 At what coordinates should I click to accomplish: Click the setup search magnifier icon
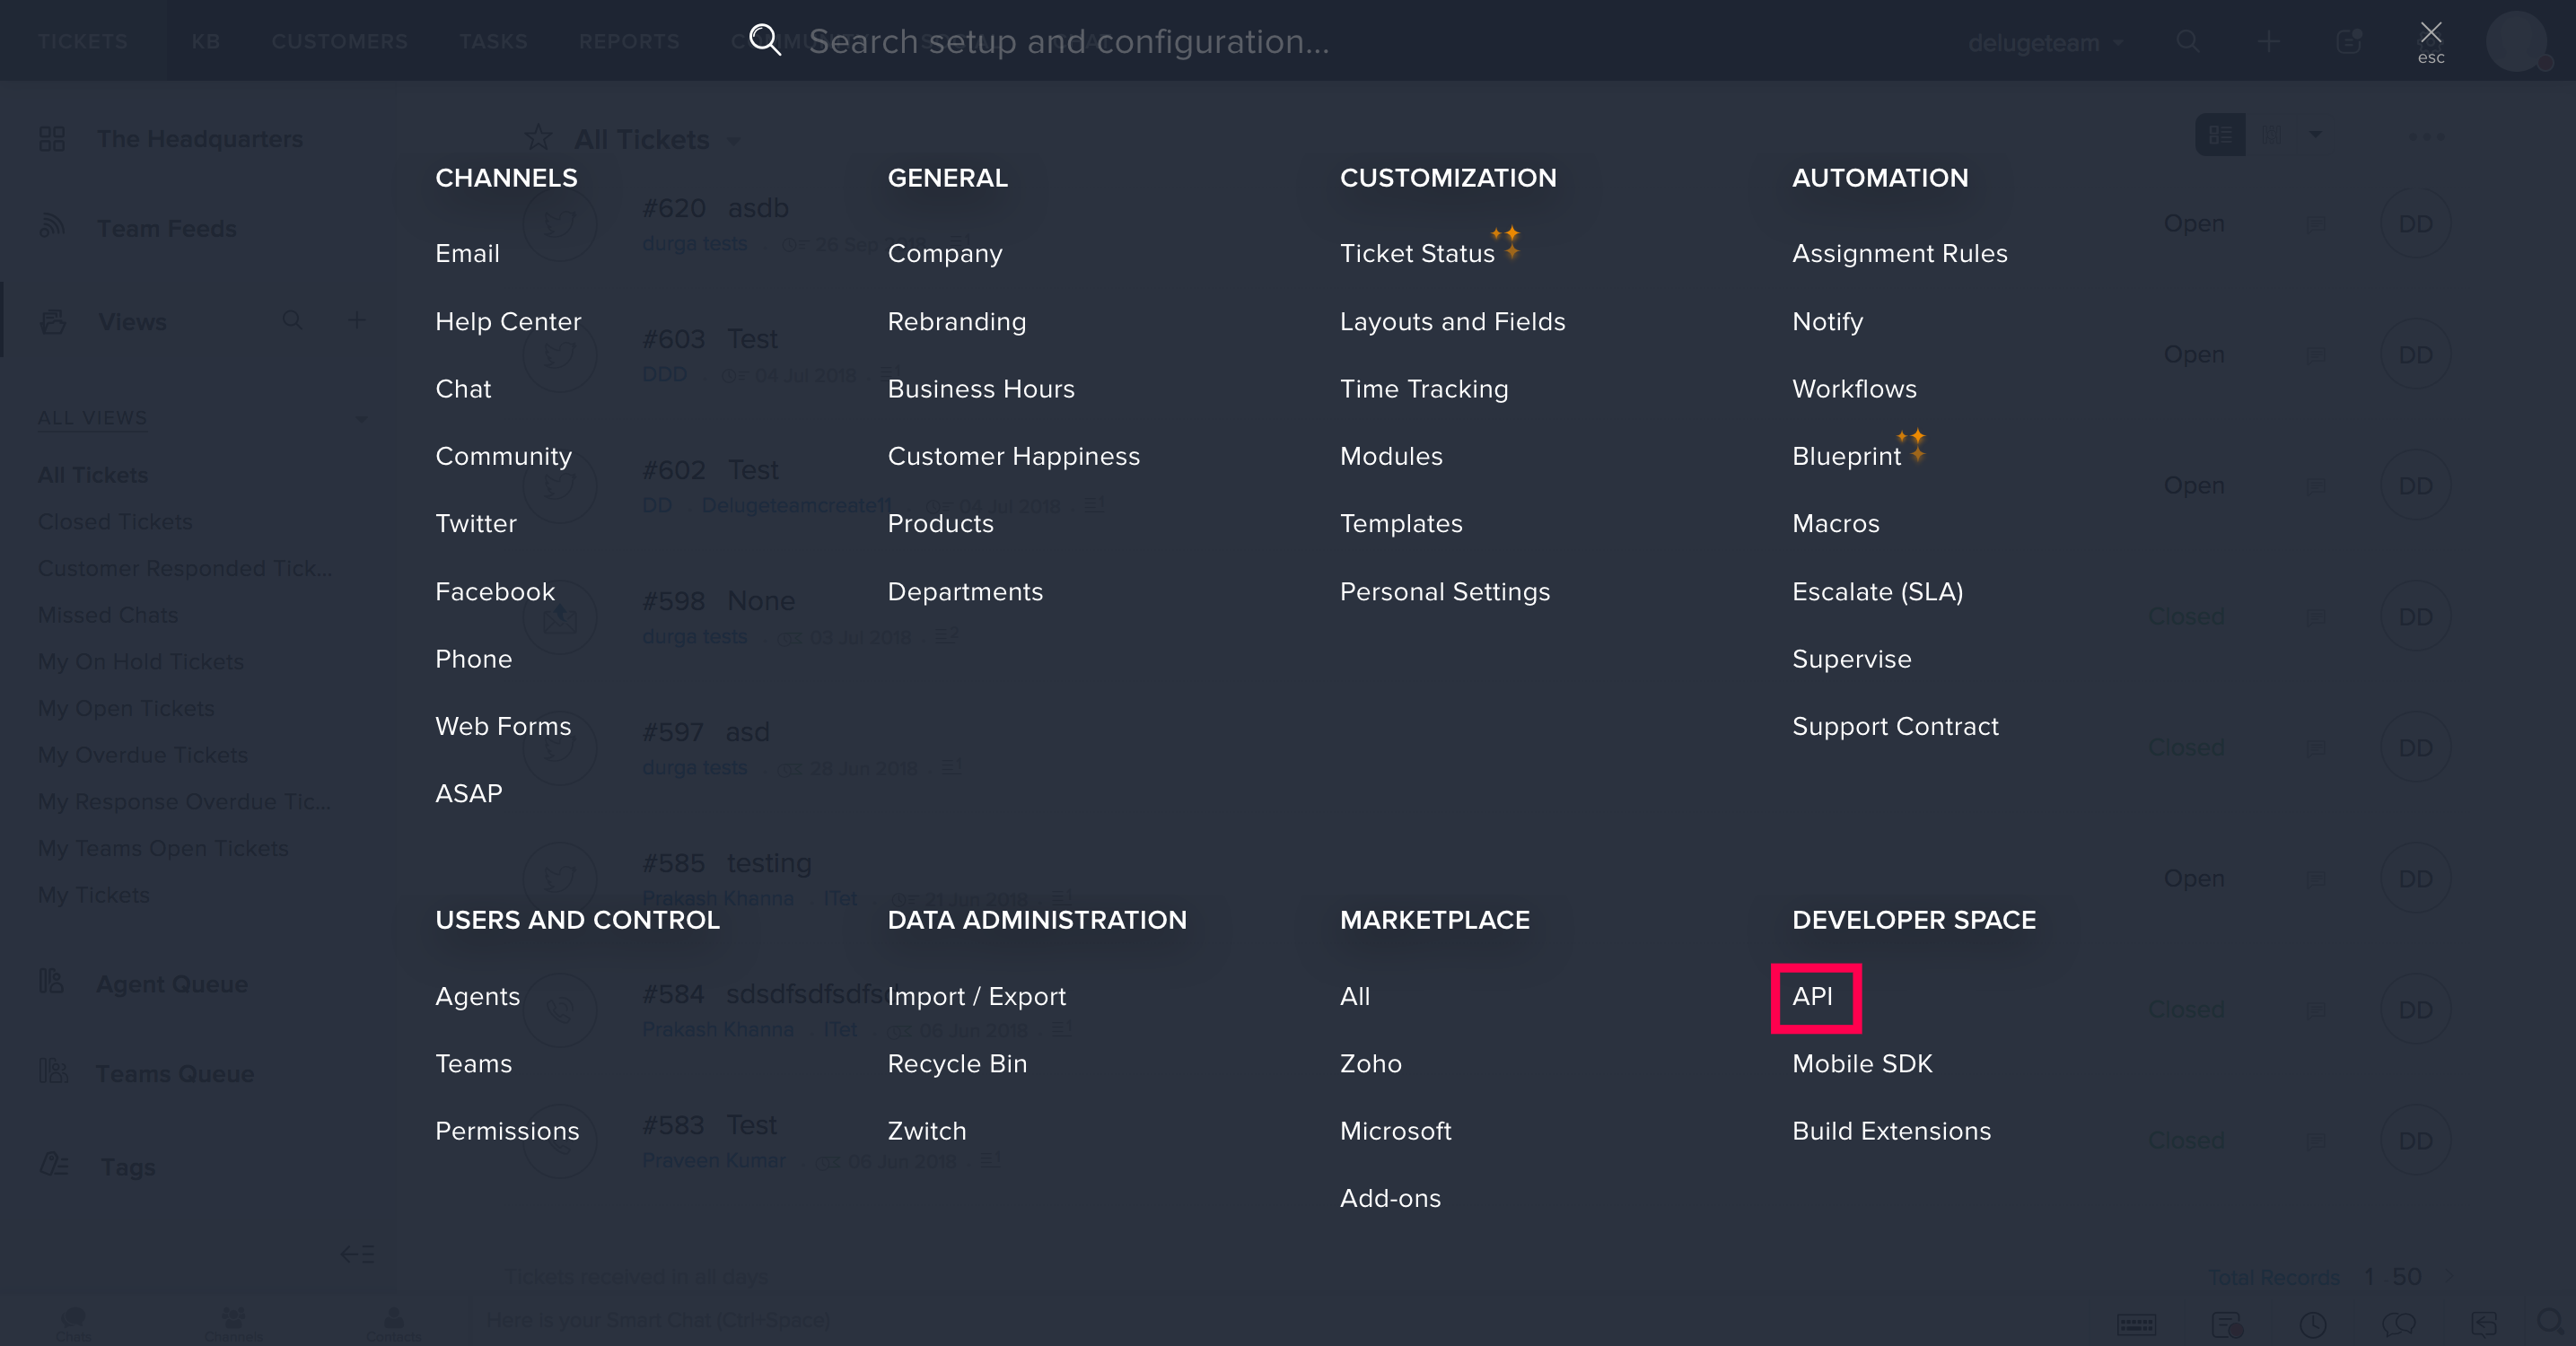(764, 40)
